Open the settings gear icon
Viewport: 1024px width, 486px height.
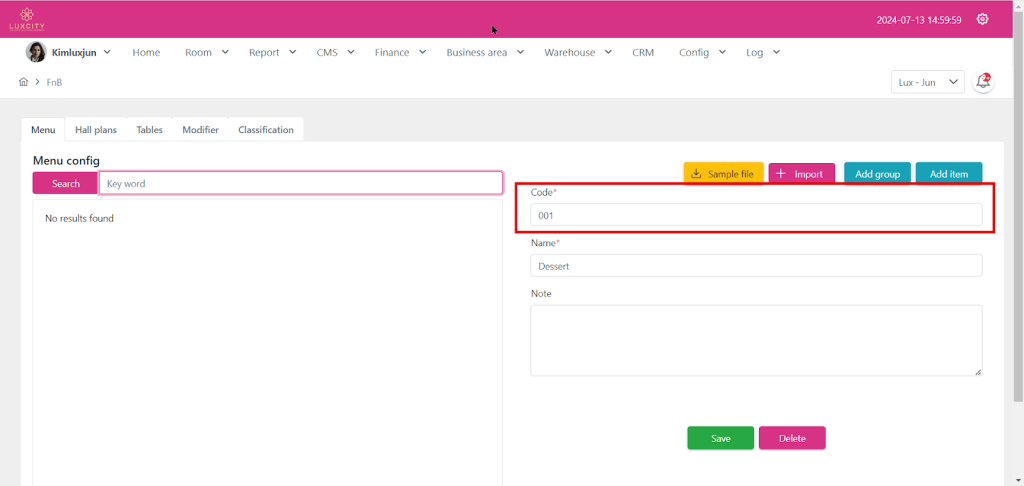point(982,19)
